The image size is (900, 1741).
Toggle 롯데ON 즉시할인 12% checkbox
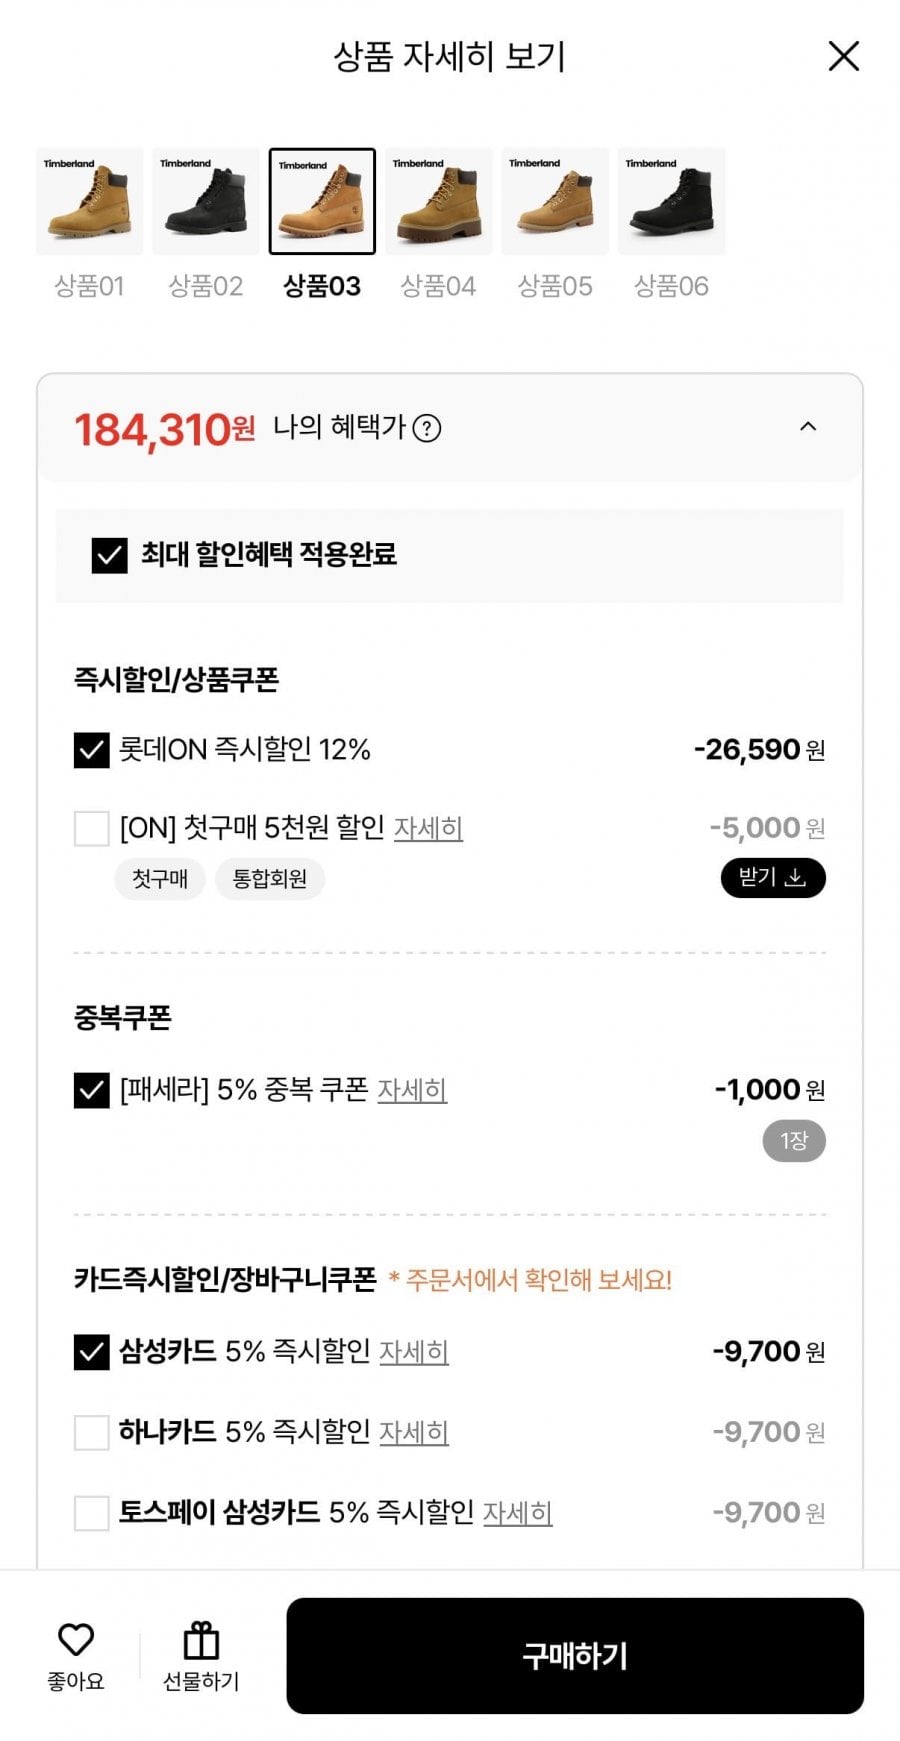point(92,750)
